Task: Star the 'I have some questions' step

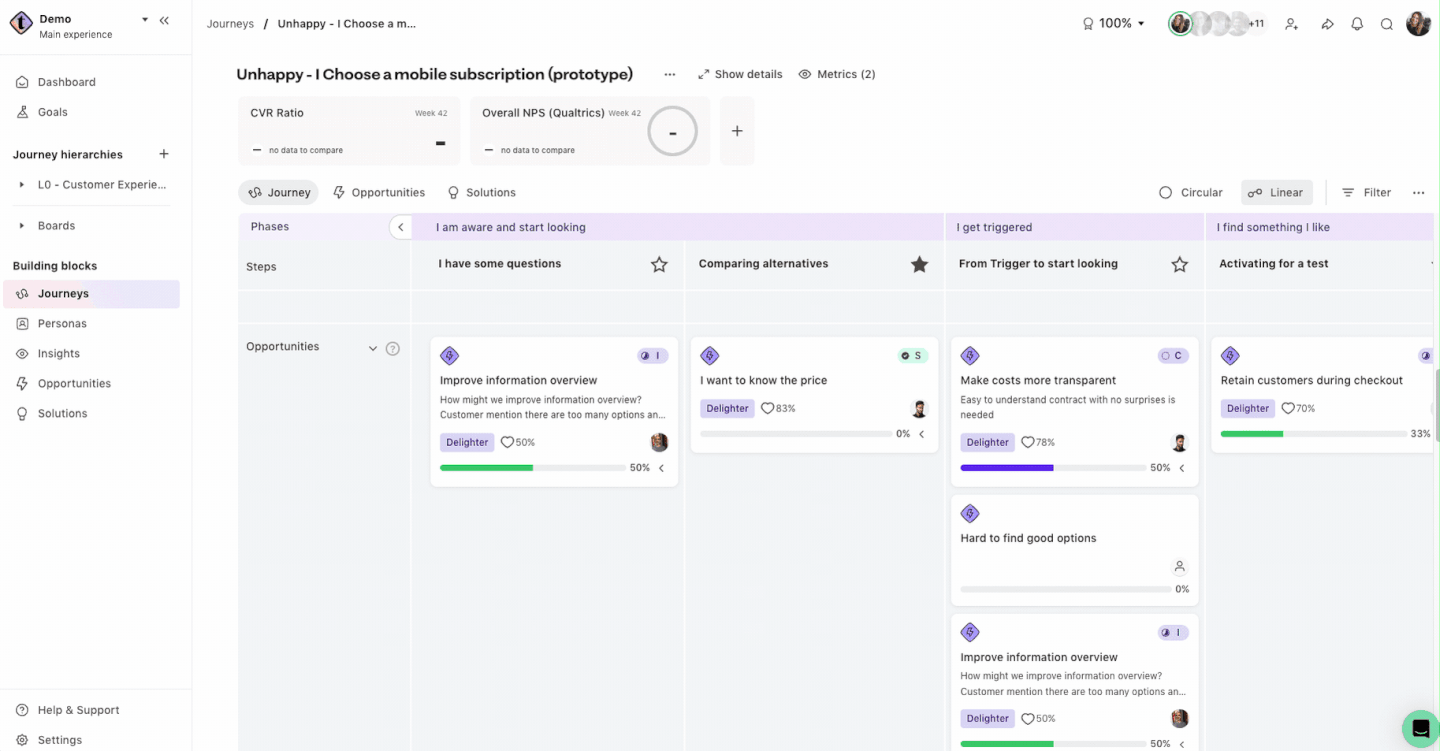Action: pyautogui.click(x=659, y=265)
